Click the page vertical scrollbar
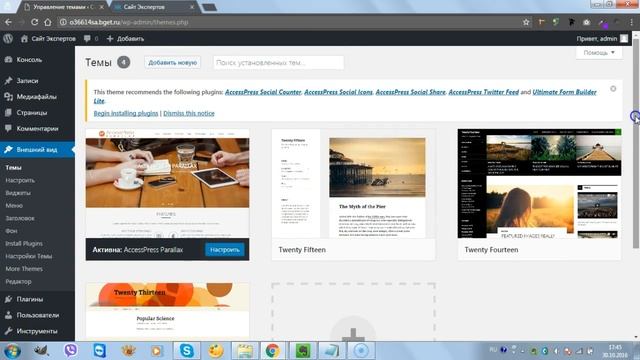640x360 pixels. [636, 143]
